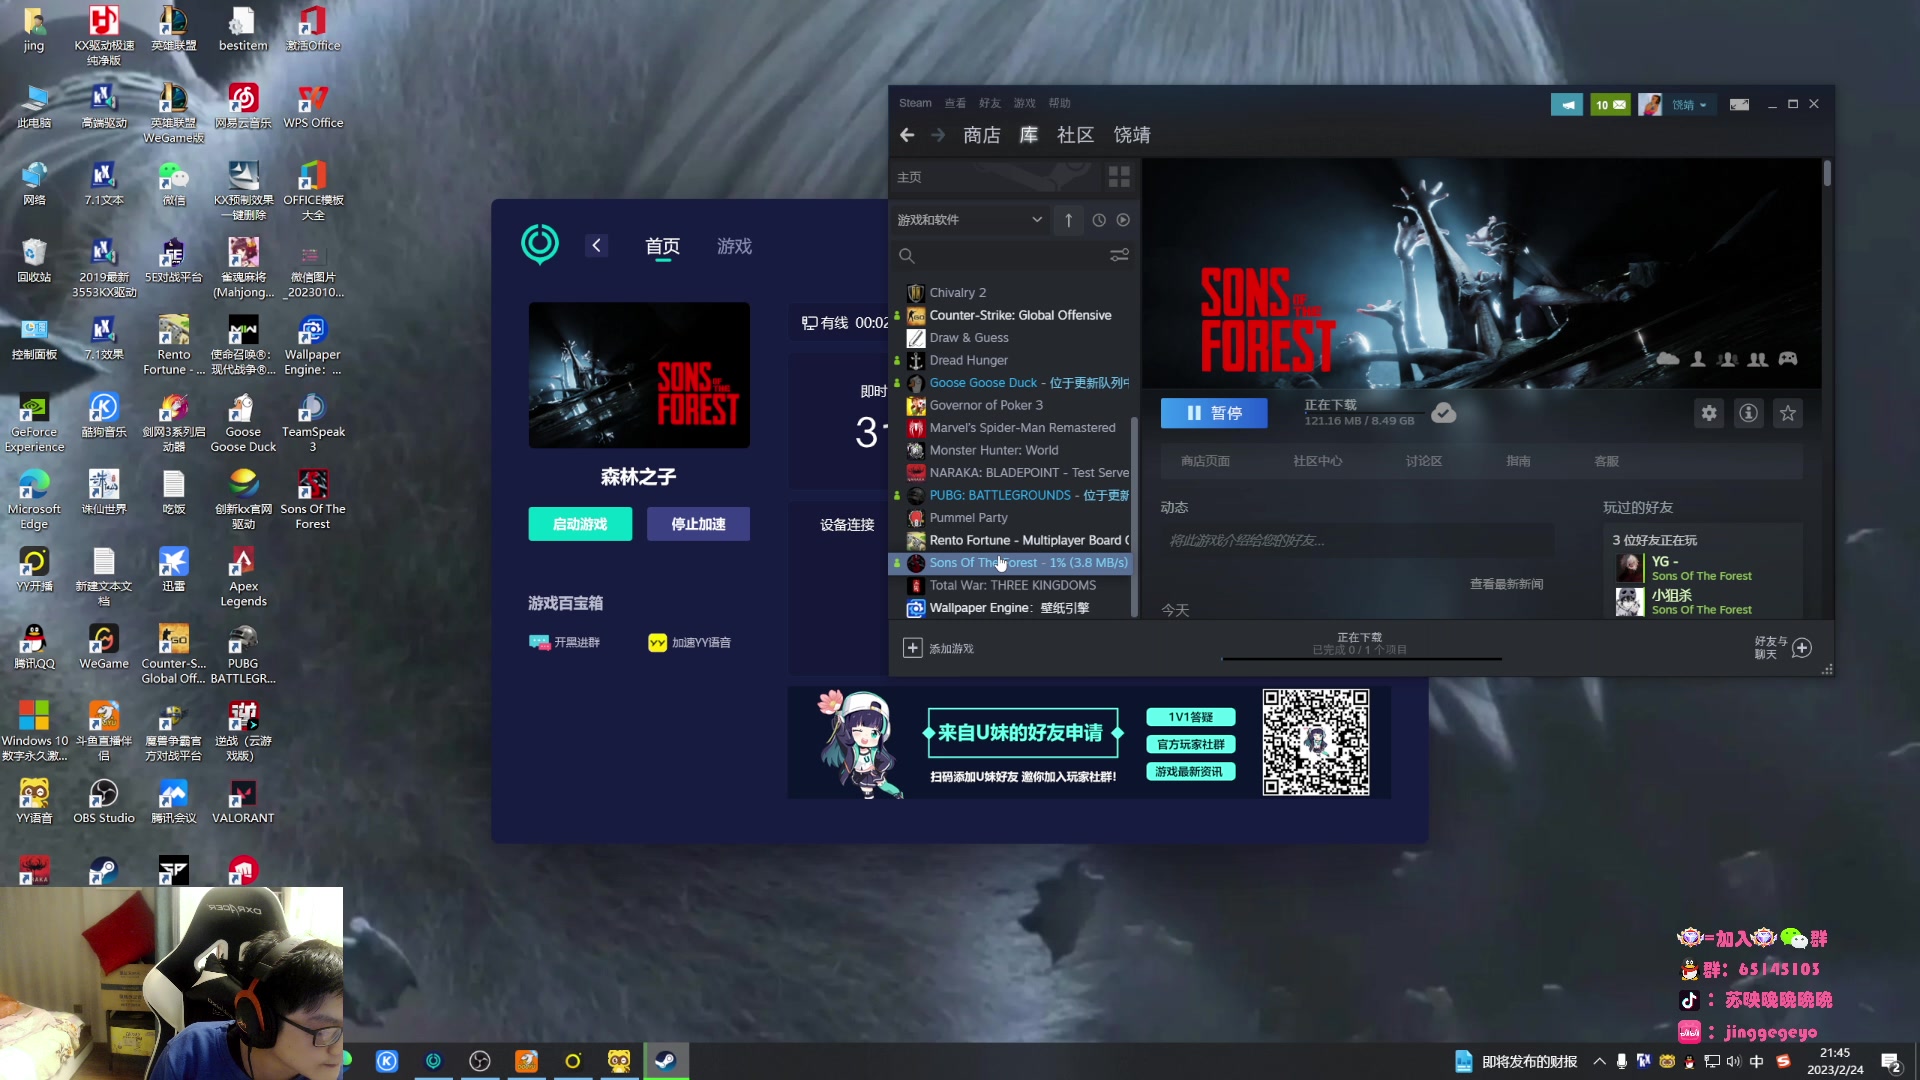This screenshot has width=1920, height=1080.
Task: Click Steam icon in the taskbar
Action: 665,1061
